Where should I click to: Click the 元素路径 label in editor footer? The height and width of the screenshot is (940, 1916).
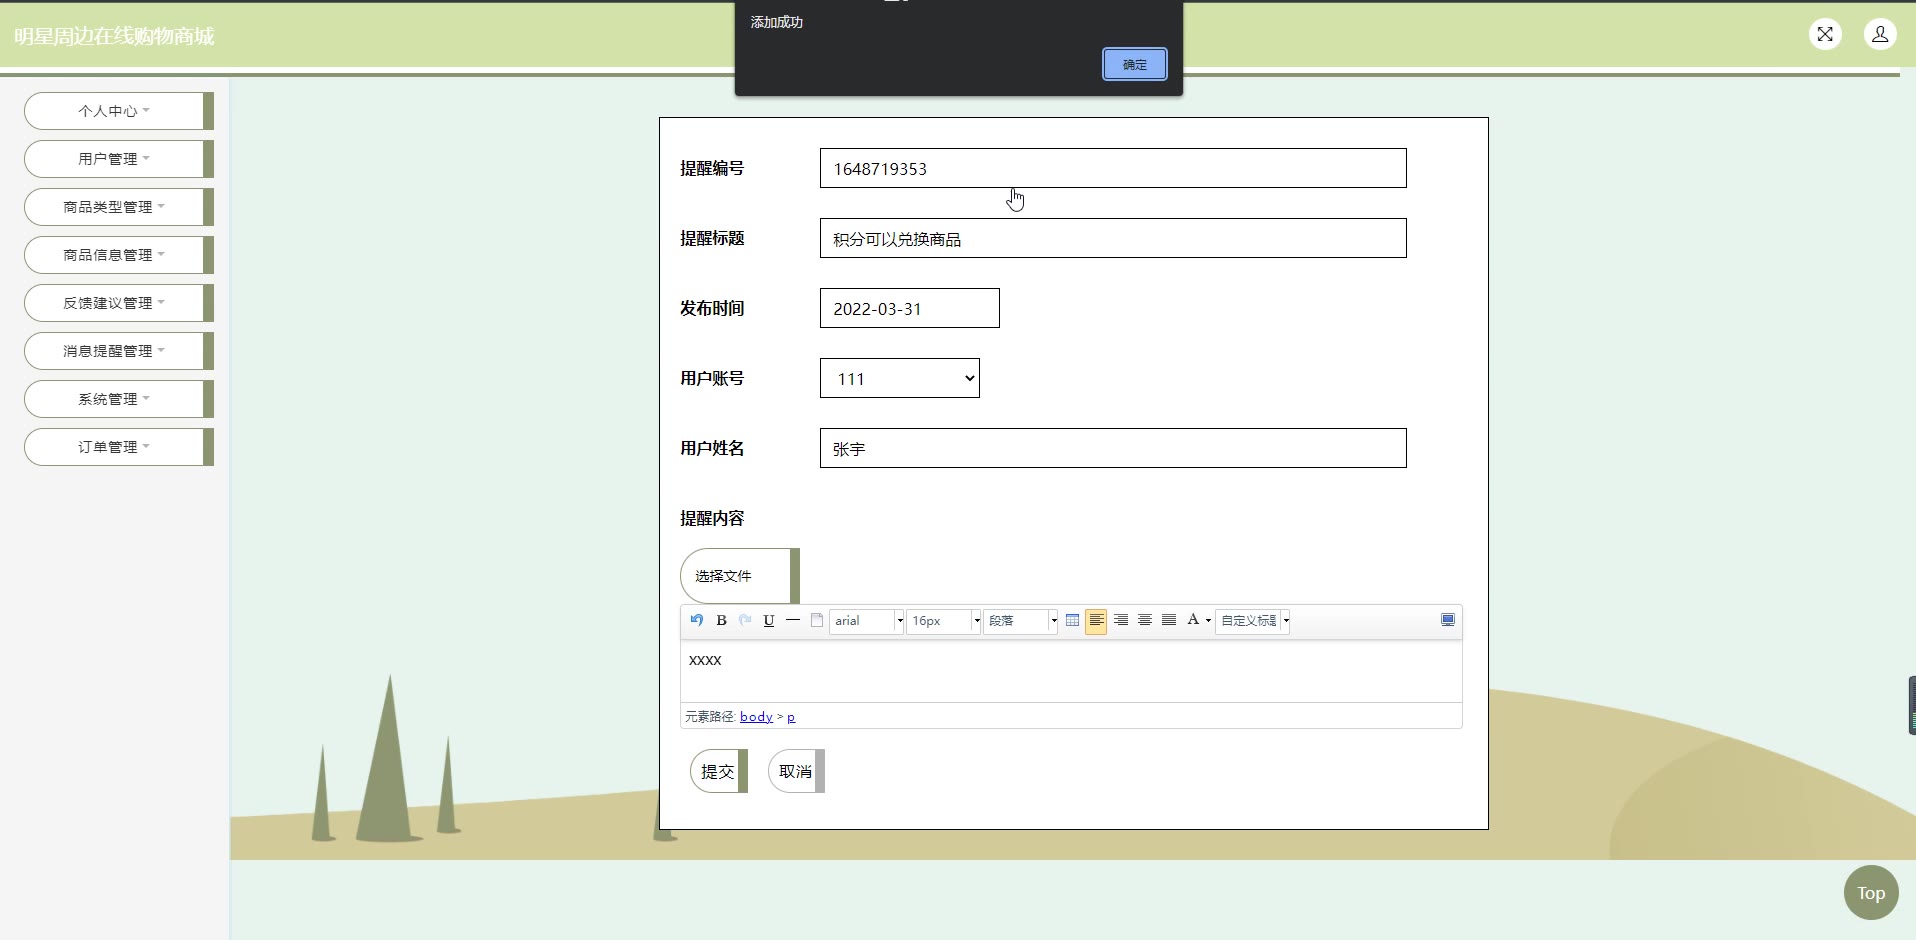[x=710, y=717]
